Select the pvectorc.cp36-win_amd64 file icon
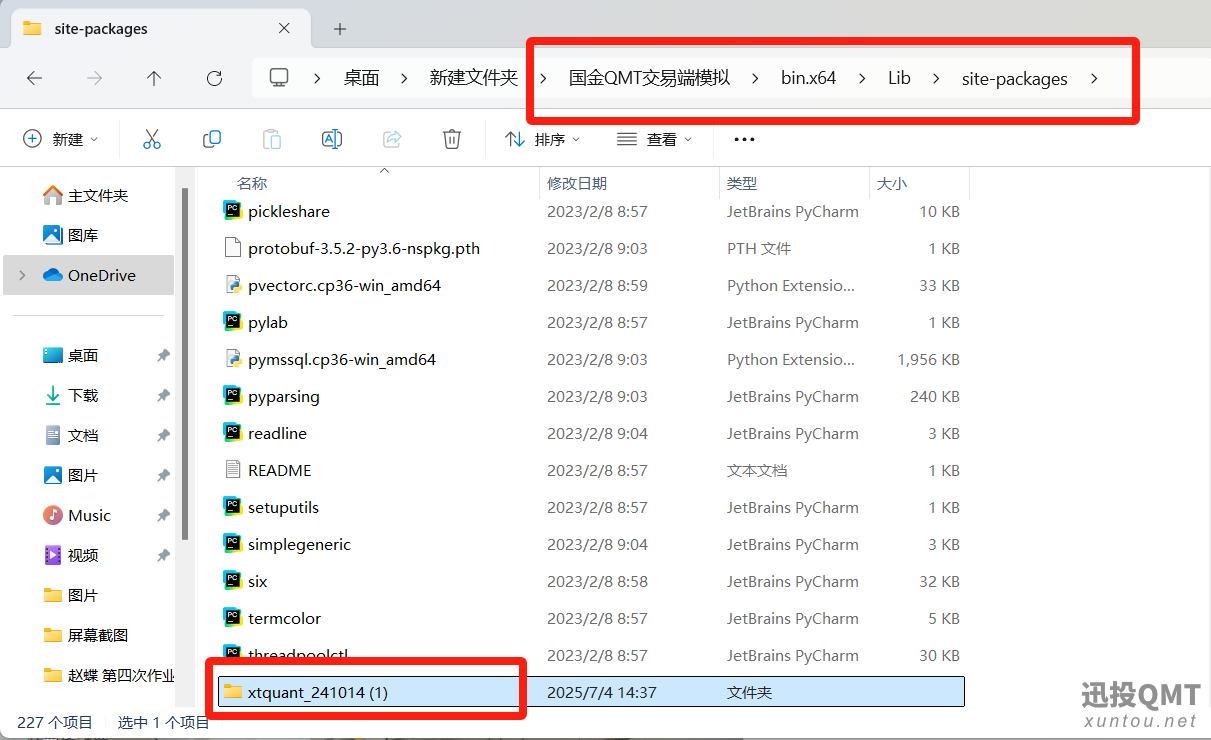The width and height of the screenshot is (1211, 740). point(232,285)
